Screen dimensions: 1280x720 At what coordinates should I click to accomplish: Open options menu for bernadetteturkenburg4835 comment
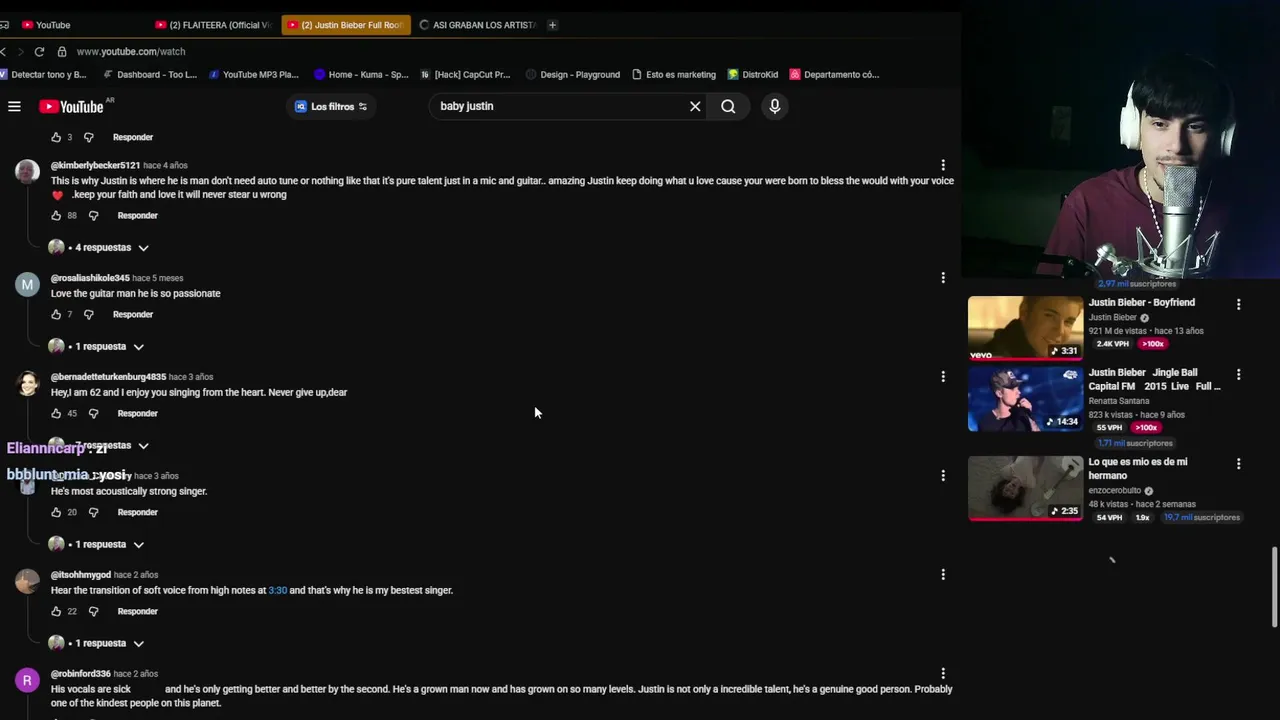coord(943,377)
